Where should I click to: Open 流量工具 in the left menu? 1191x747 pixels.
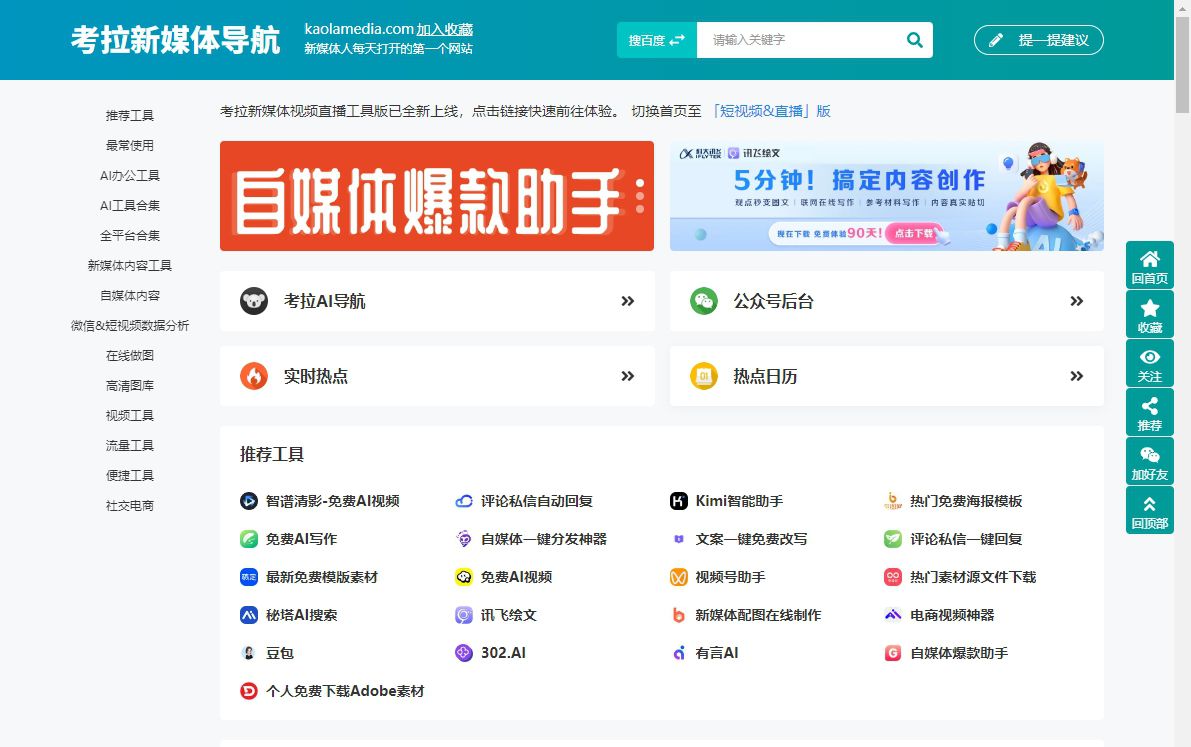tap(130, 445)
